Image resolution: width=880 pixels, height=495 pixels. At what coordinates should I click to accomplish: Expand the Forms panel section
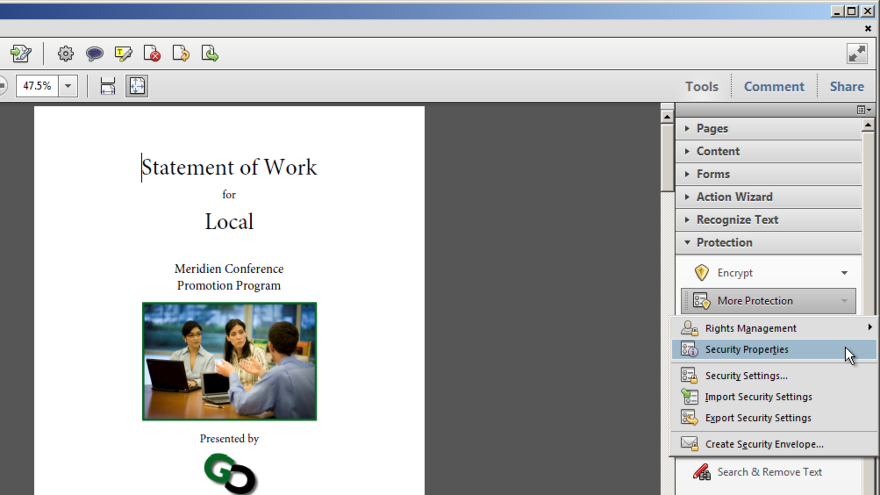click(768, 174)
